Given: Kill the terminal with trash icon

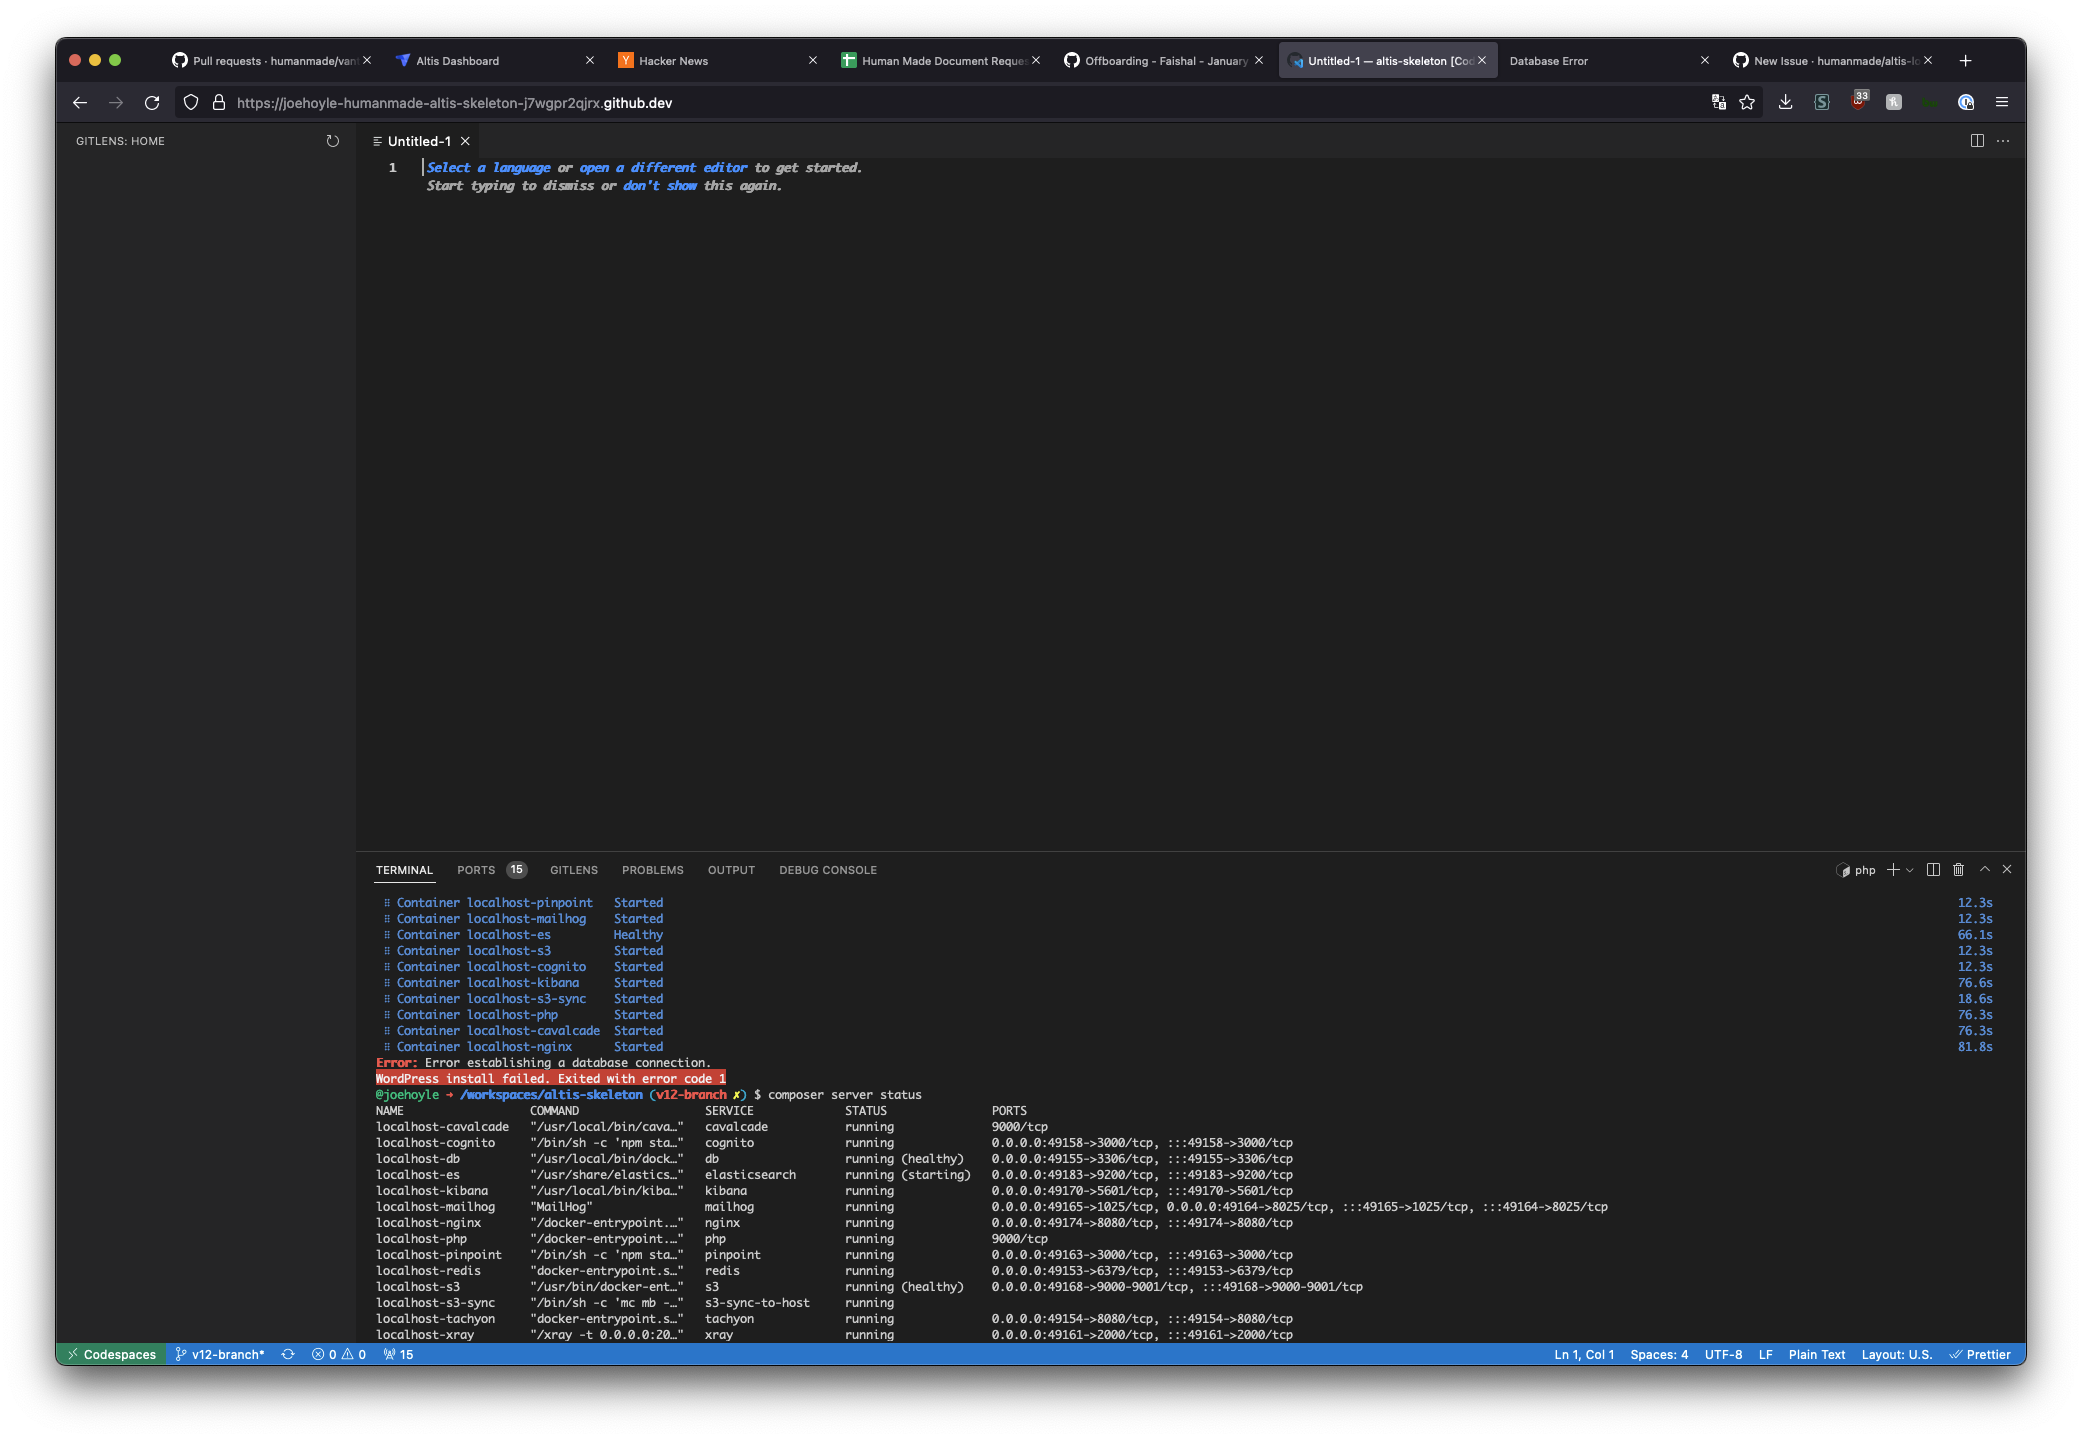Looking at the screenshot, I should pos(1959,870).
